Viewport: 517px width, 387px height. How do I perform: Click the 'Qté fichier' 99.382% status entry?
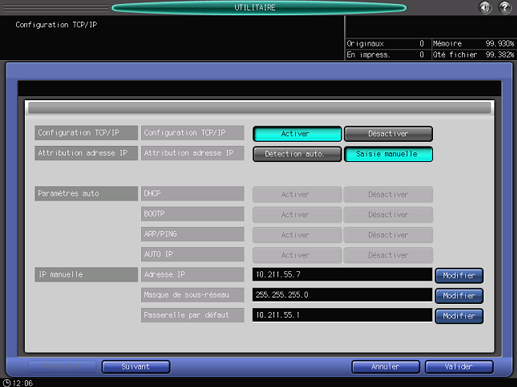pyautogui.click(x=473, y=55)
